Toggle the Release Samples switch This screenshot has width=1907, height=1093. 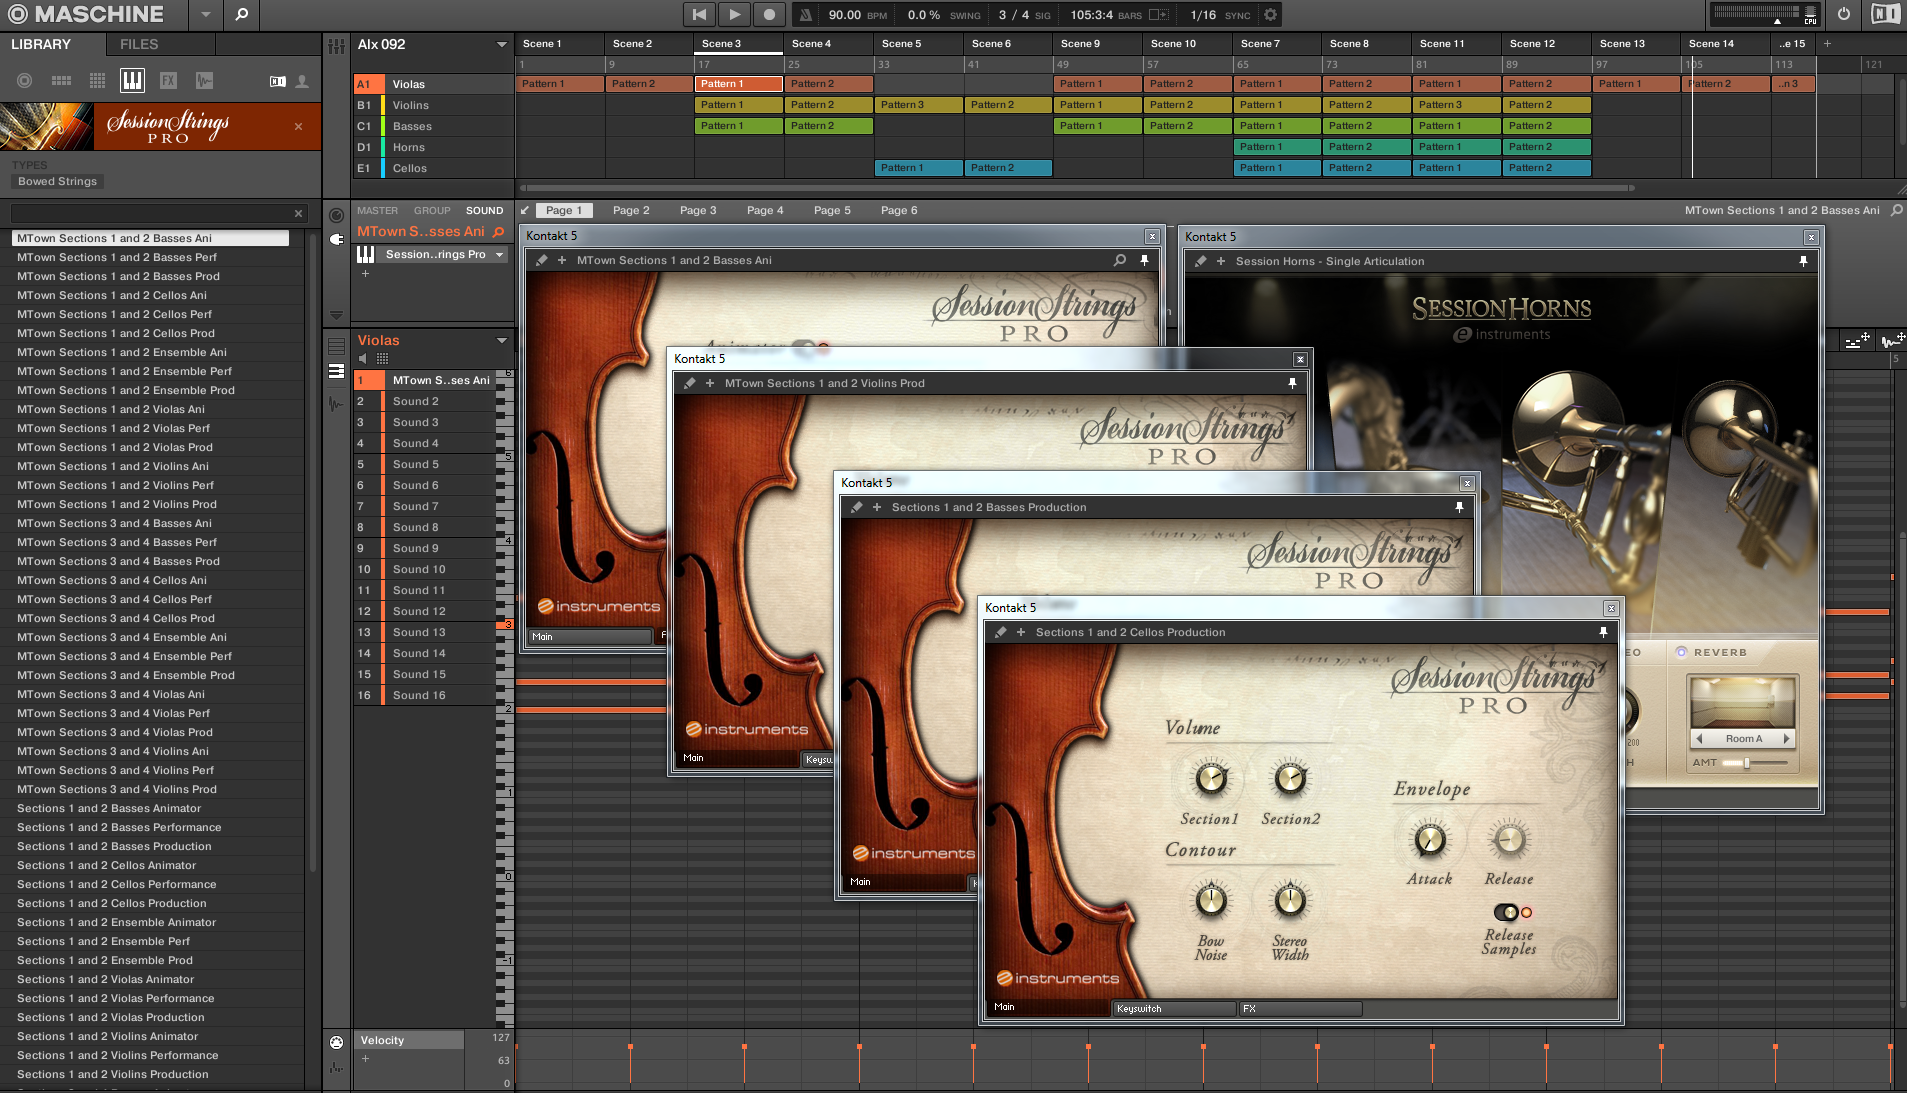1506,912
